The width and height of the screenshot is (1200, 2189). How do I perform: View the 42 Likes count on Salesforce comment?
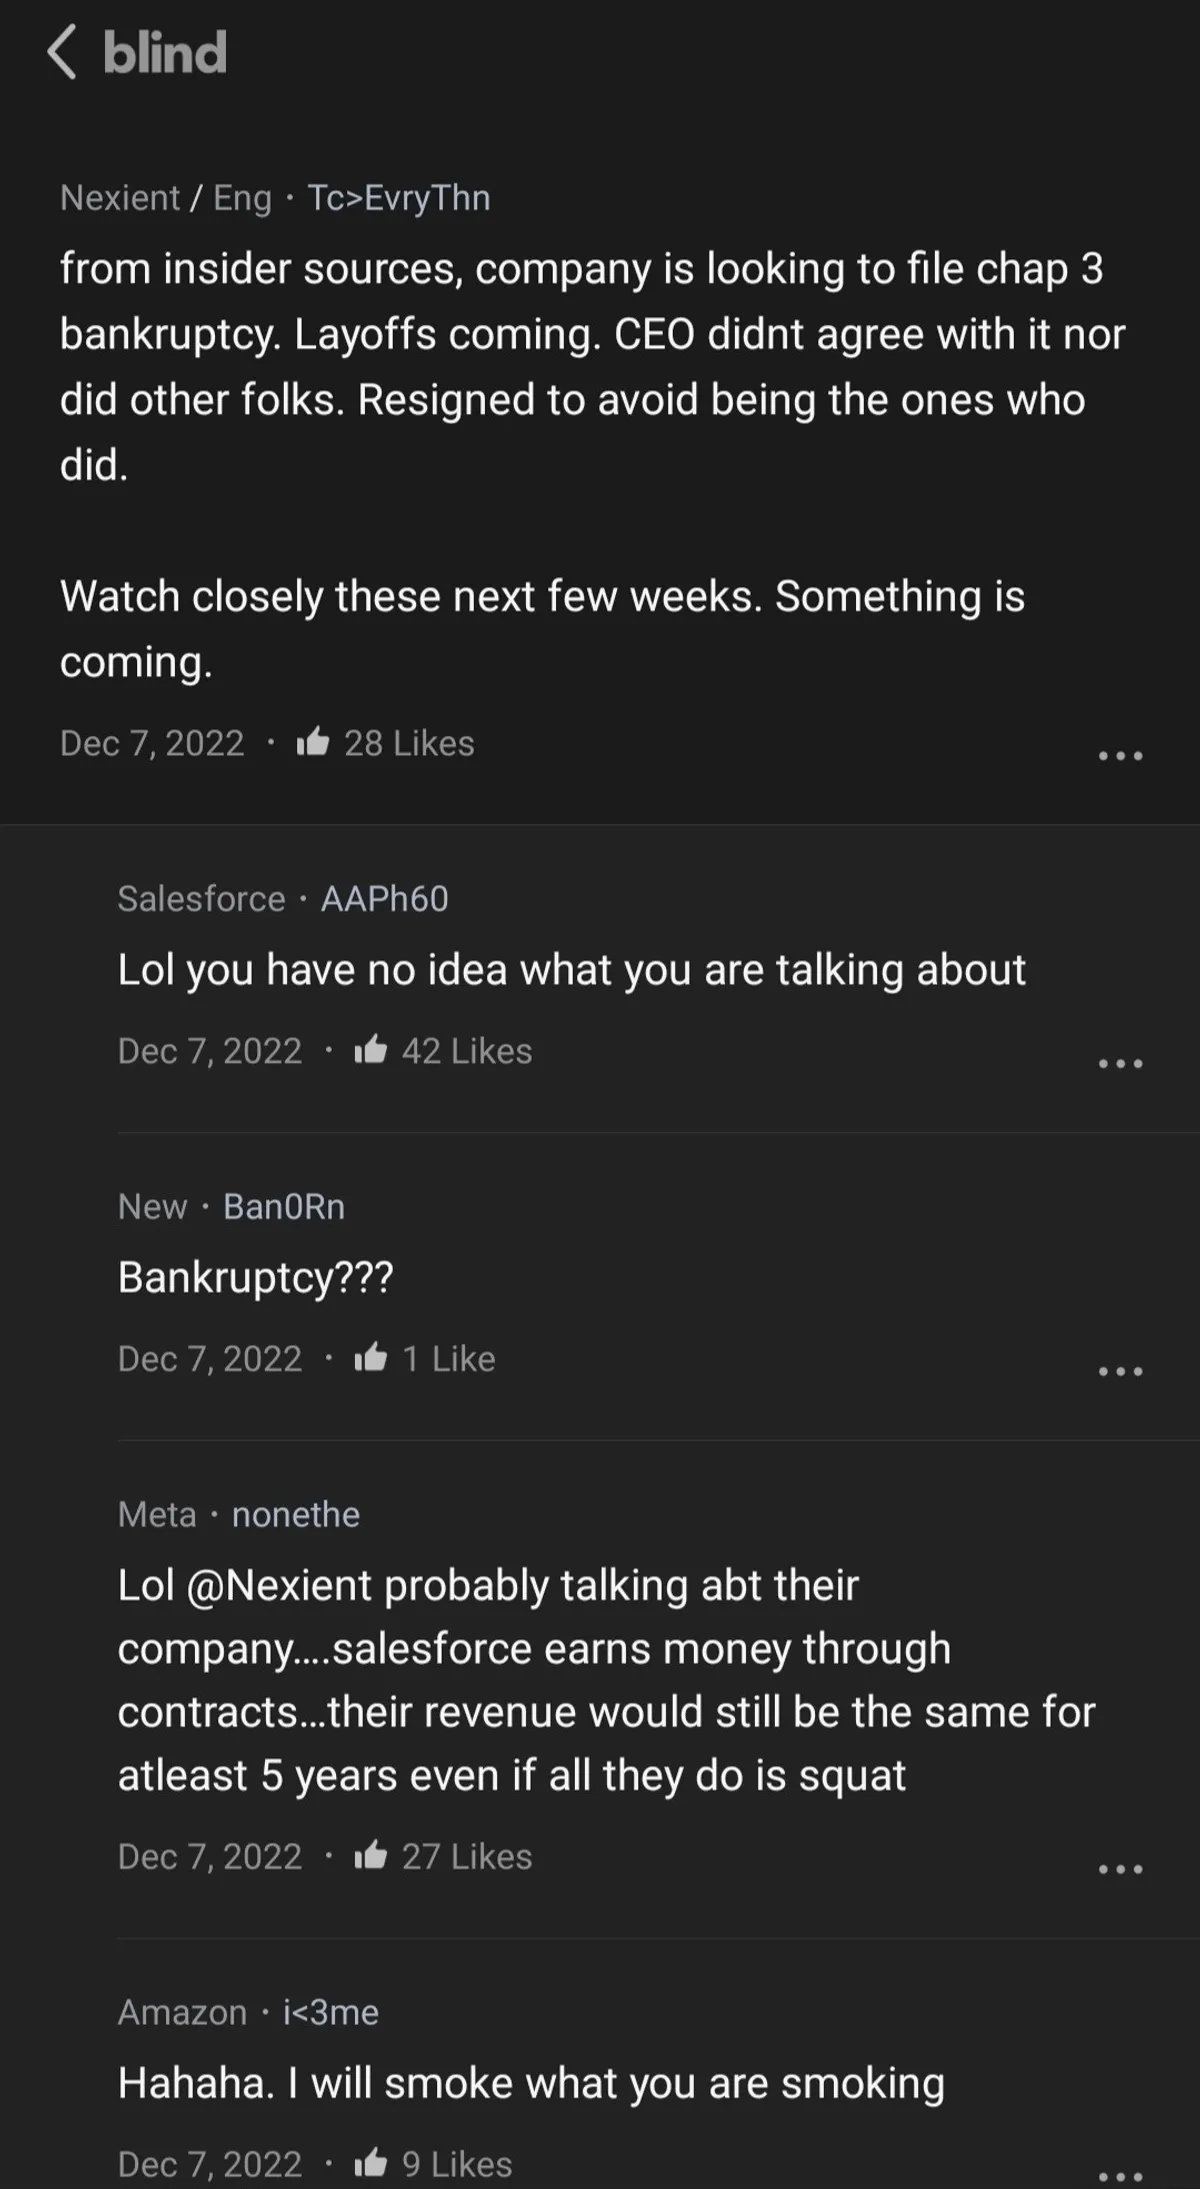click(x=467, y=1051)
